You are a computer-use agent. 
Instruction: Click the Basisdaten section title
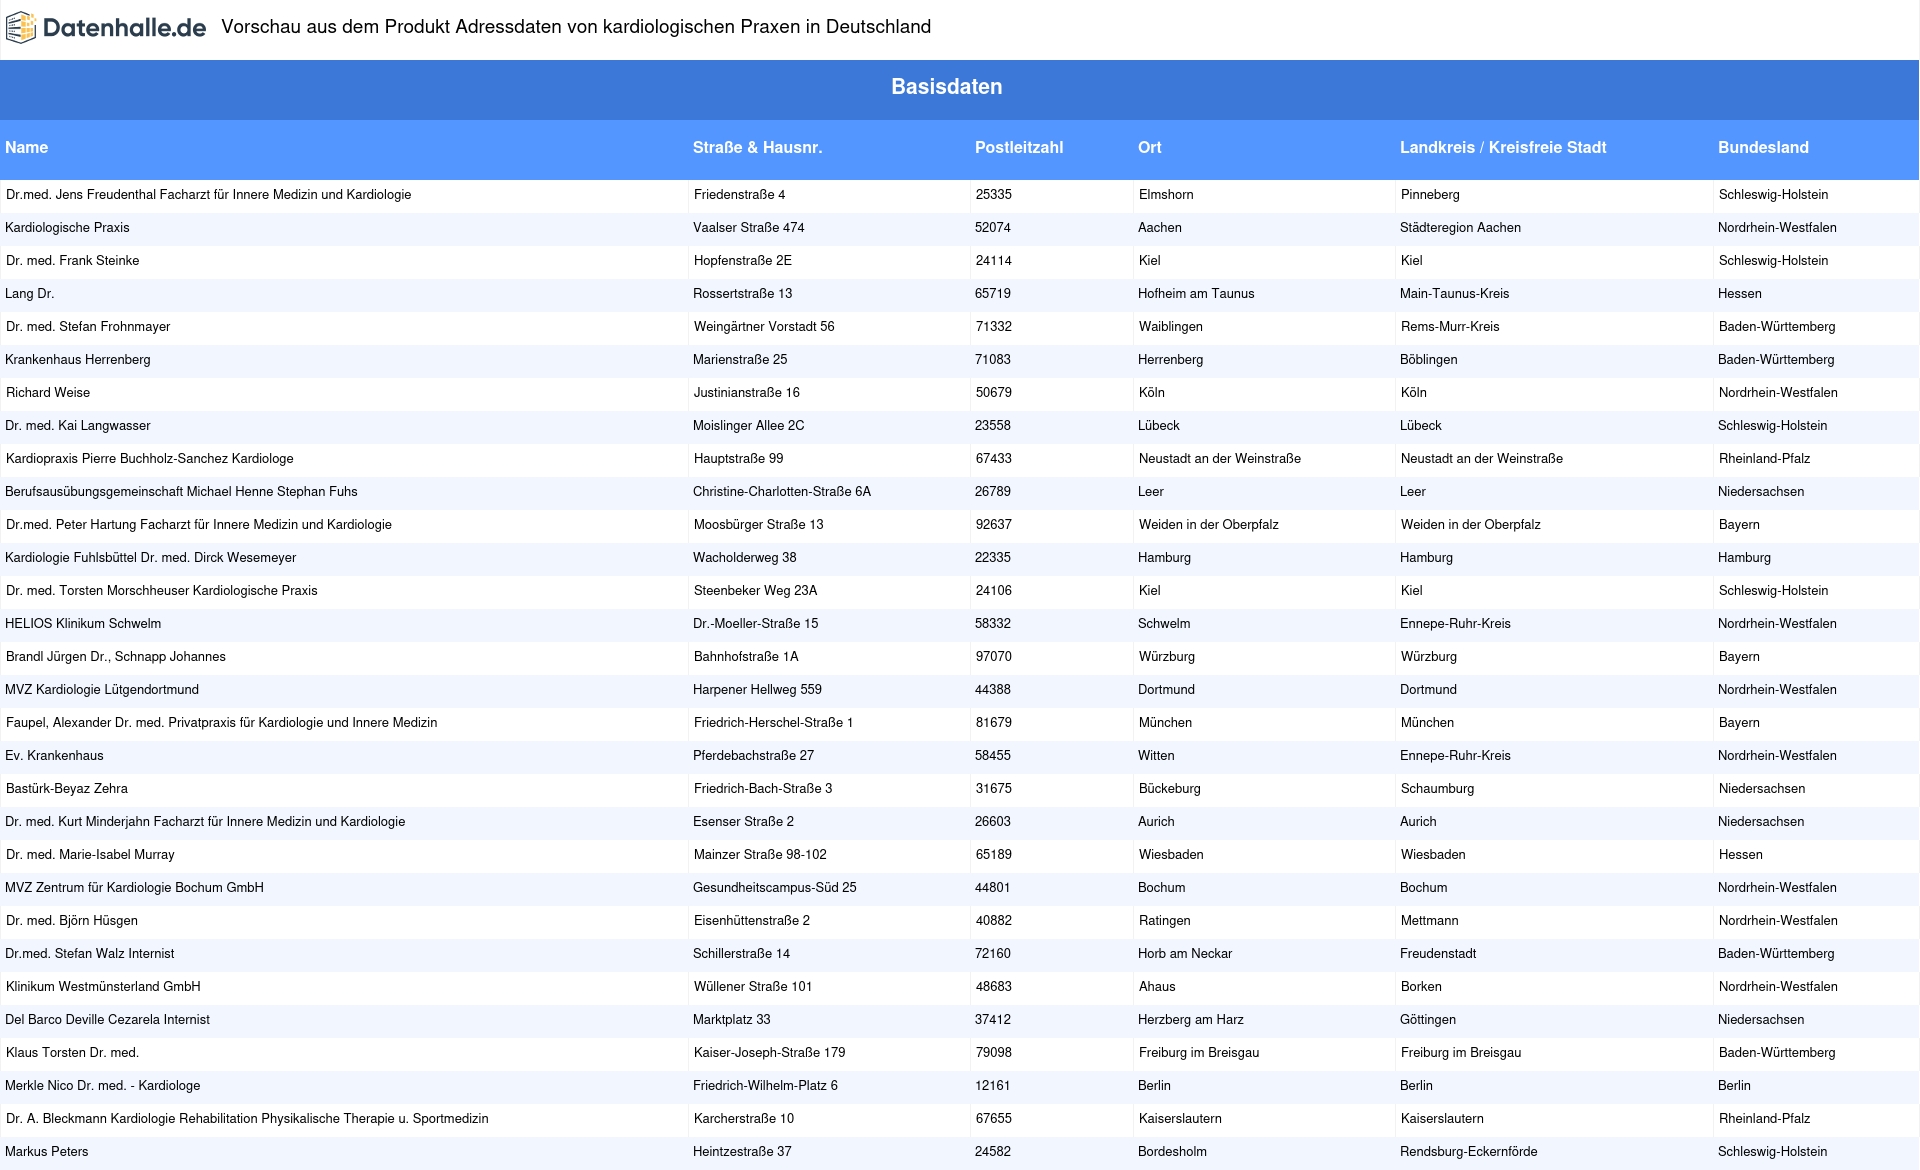point(946,87)
